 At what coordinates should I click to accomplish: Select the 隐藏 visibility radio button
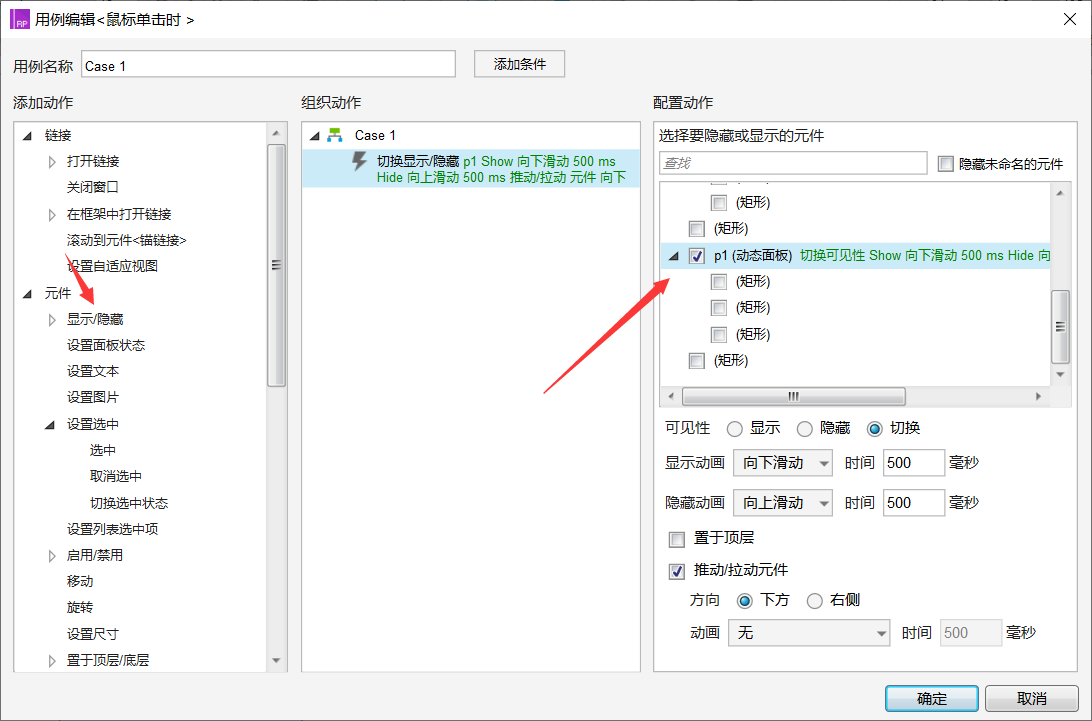point(804,428)
